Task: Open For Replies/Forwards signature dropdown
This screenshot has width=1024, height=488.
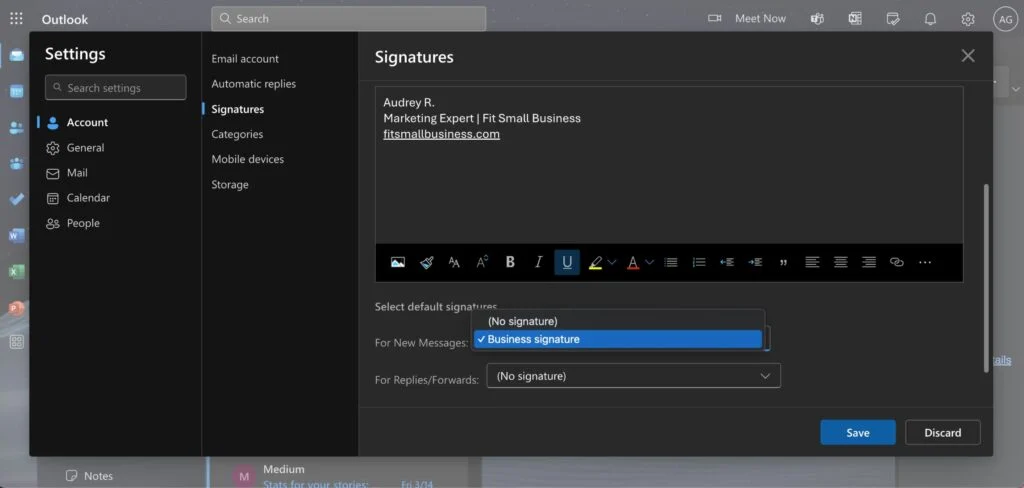Action: (633, 376)
